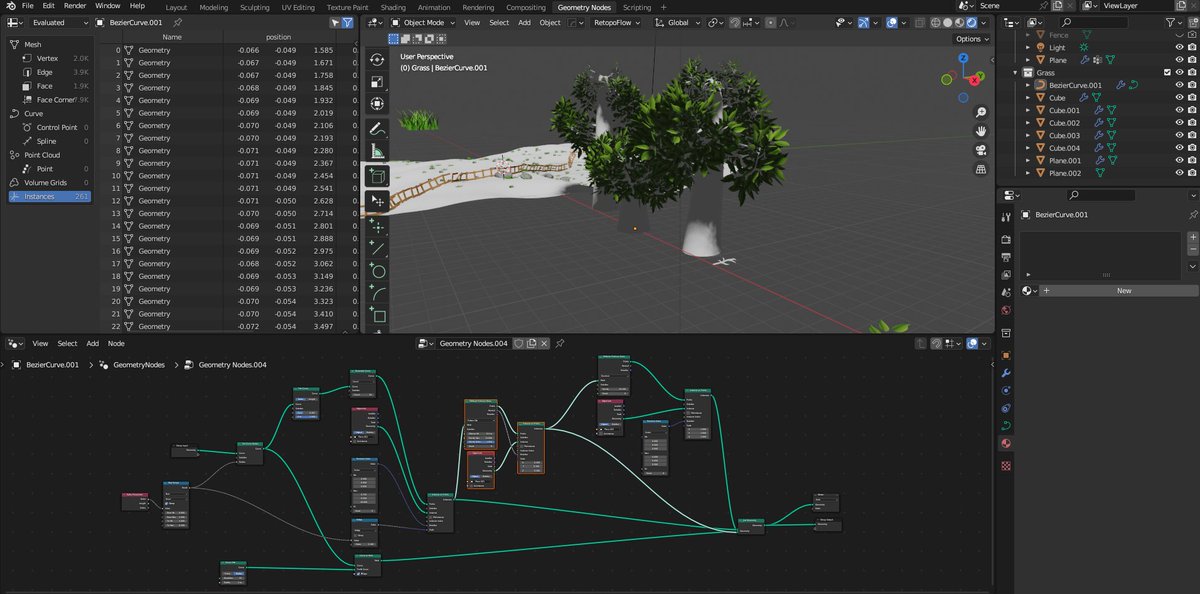Expand BezierCurve.001 in the outliner
Viewport: 1200px width, 594px height.
tap(1028, 85)
